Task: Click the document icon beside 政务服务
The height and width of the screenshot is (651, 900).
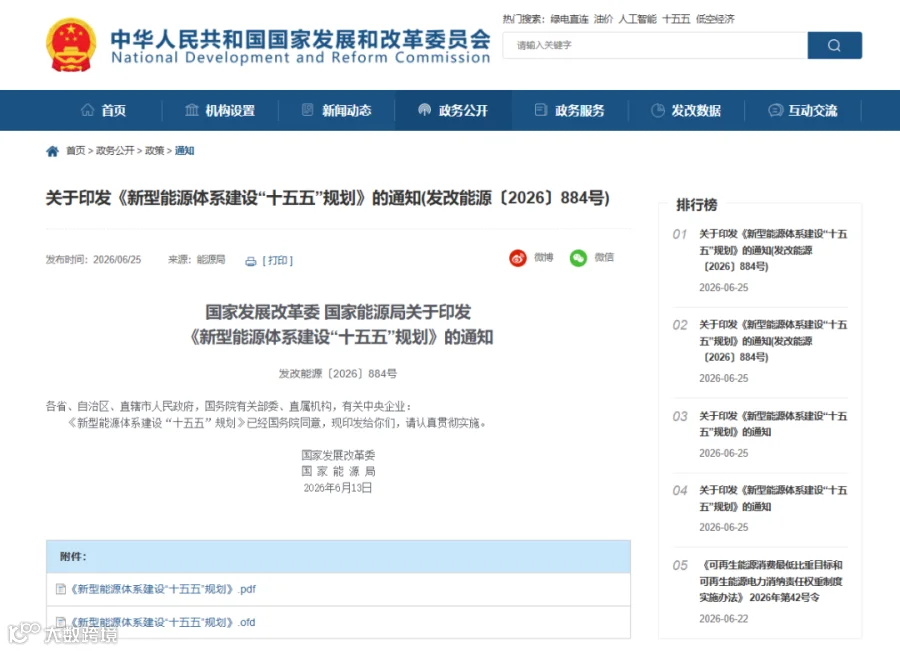Action: (x=541, y=110)
